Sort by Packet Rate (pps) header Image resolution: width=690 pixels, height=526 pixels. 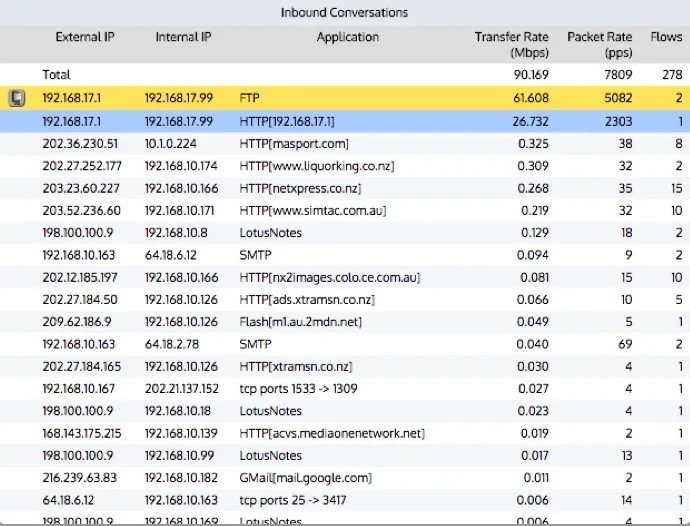[599, 44]
